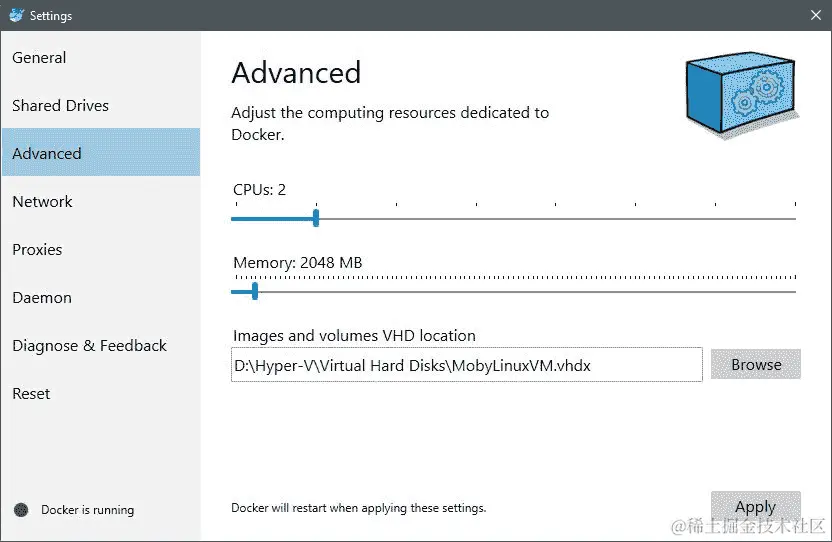Click the VHD location path field

pyautogui.click(x=466, y=366)
